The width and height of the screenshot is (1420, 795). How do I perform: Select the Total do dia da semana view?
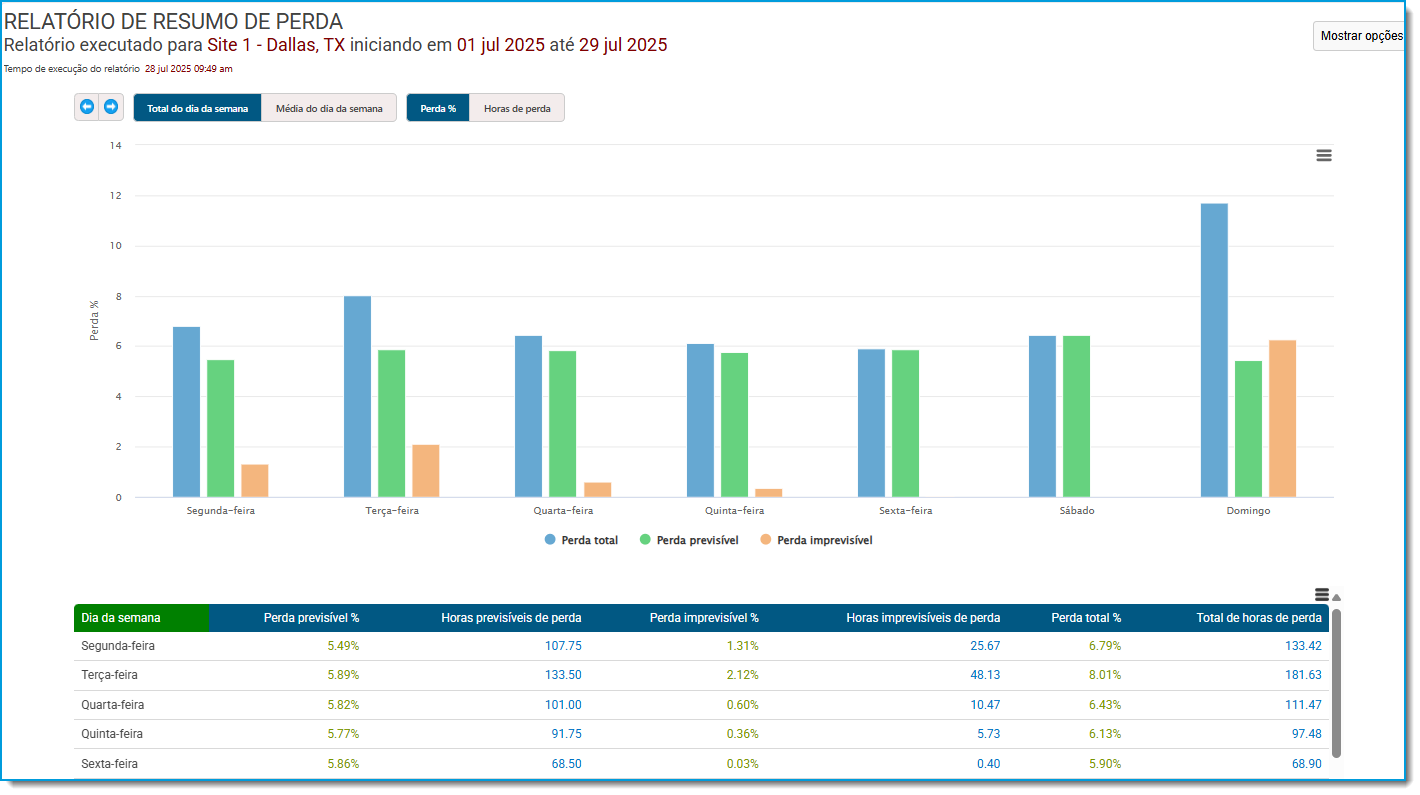198,108
